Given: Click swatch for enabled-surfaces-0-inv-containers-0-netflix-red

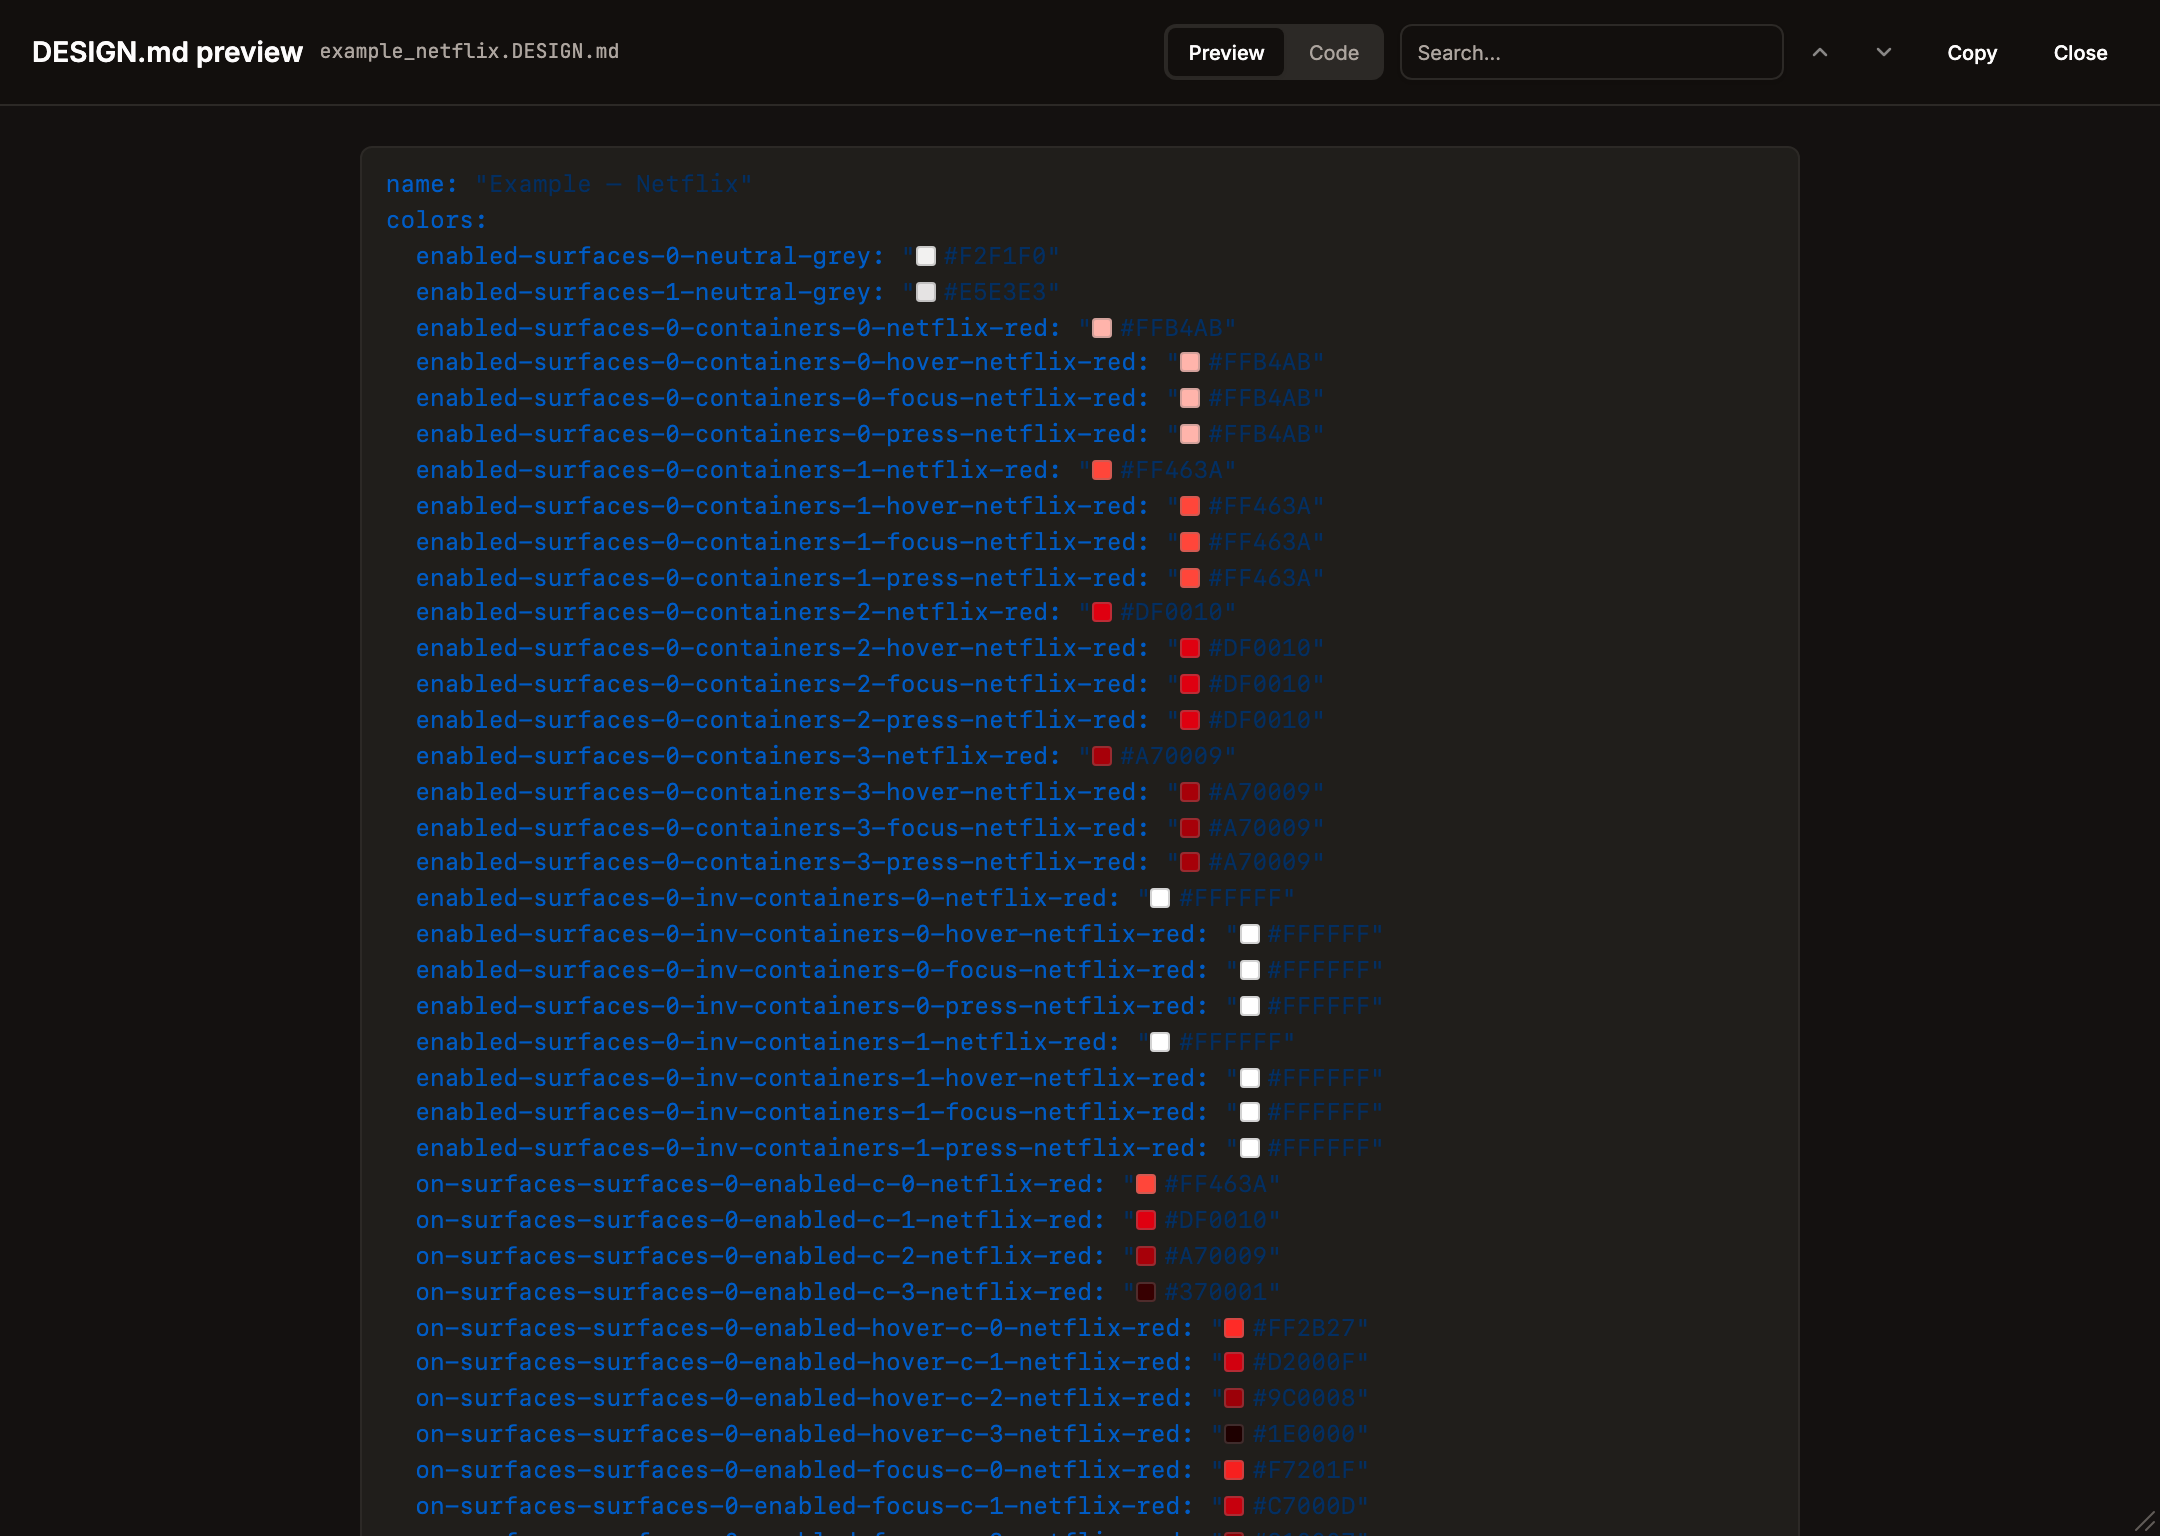Looking at the screenshot, I should click(x=1160, y=899).
